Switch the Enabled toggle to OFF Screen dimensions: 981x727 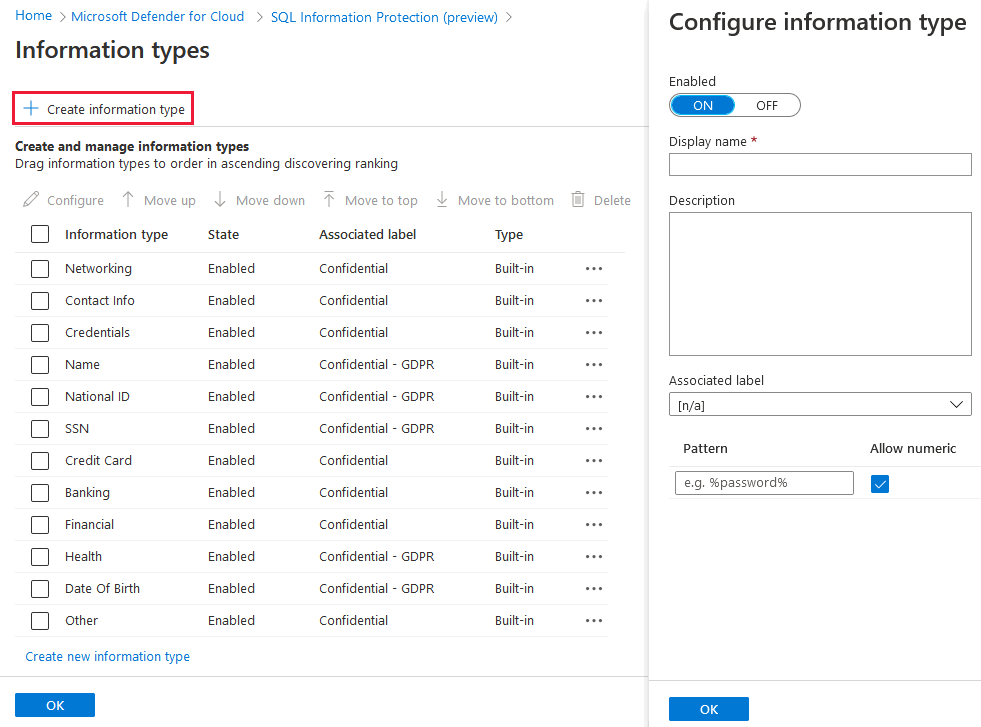coord(767,105)
